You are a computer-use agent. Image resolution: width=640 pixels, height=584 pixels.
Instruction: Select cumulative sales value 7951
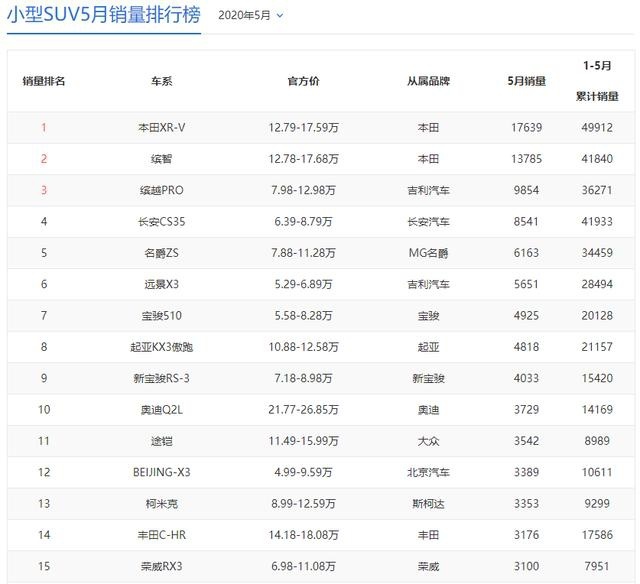[x=597, y=566]
